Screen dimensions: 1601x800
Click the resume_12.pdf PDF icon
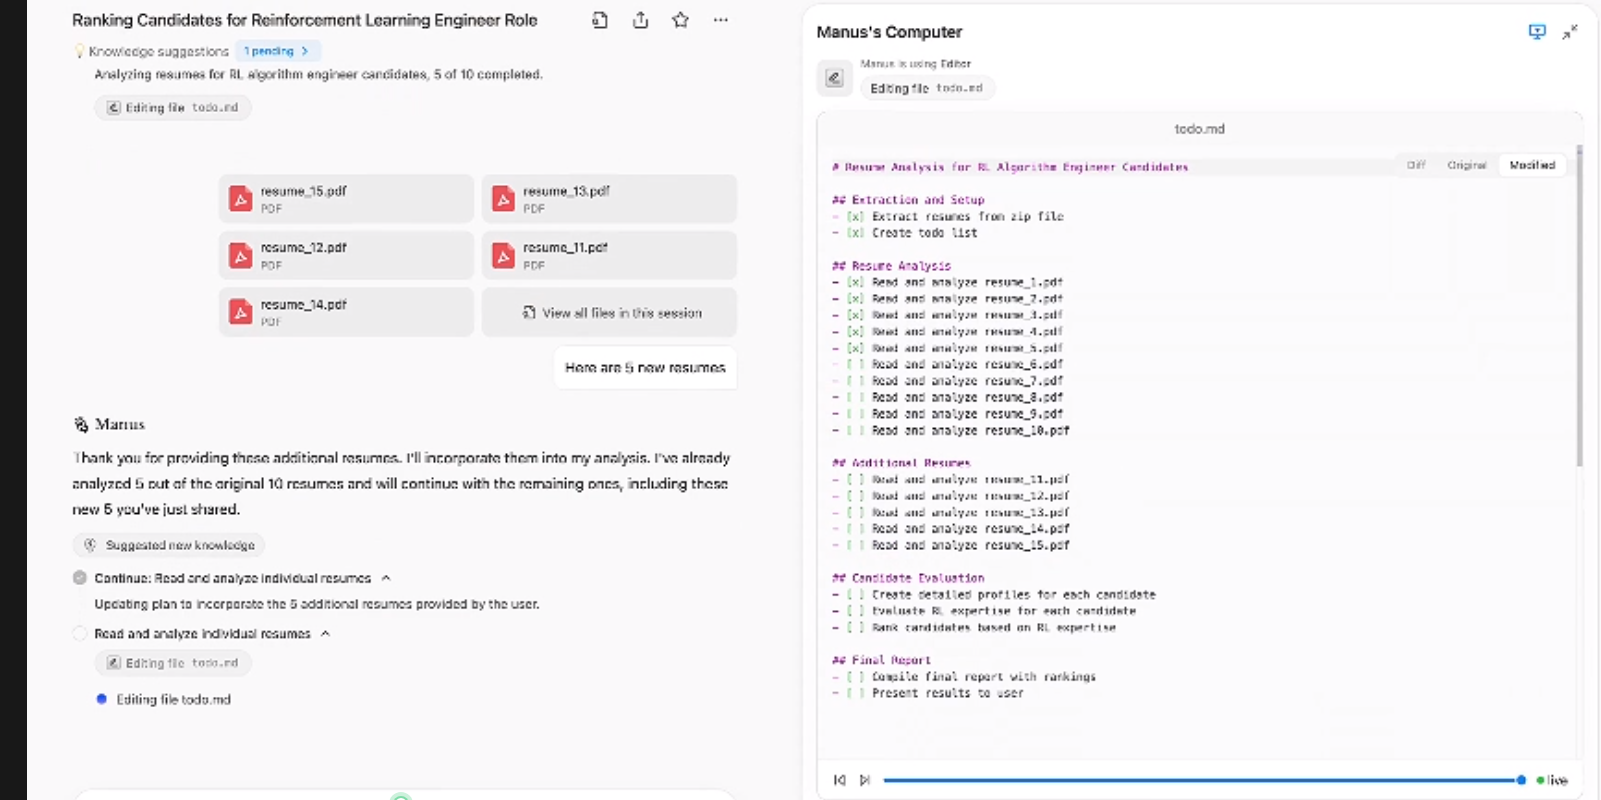click(x=241, y=255)
